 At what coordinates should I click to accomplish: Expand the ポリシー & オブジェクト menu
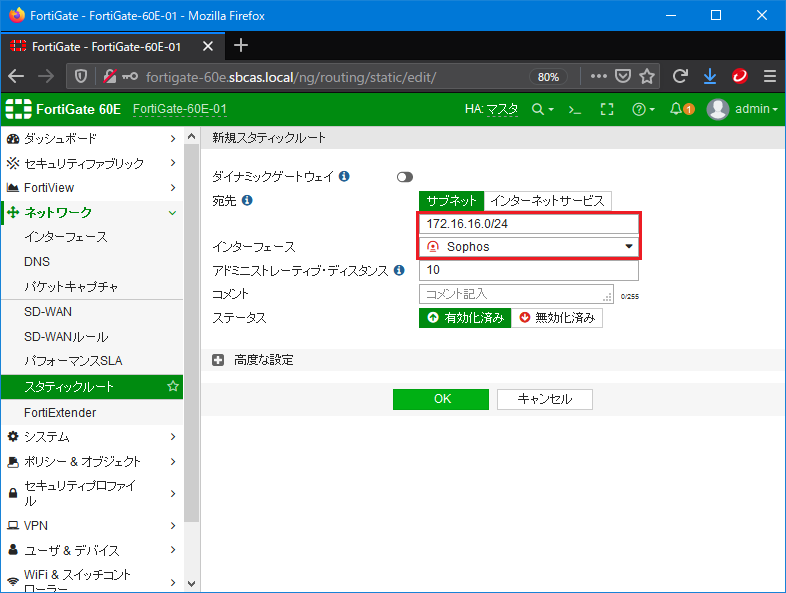pyautogui.click(x=92, y=461)
